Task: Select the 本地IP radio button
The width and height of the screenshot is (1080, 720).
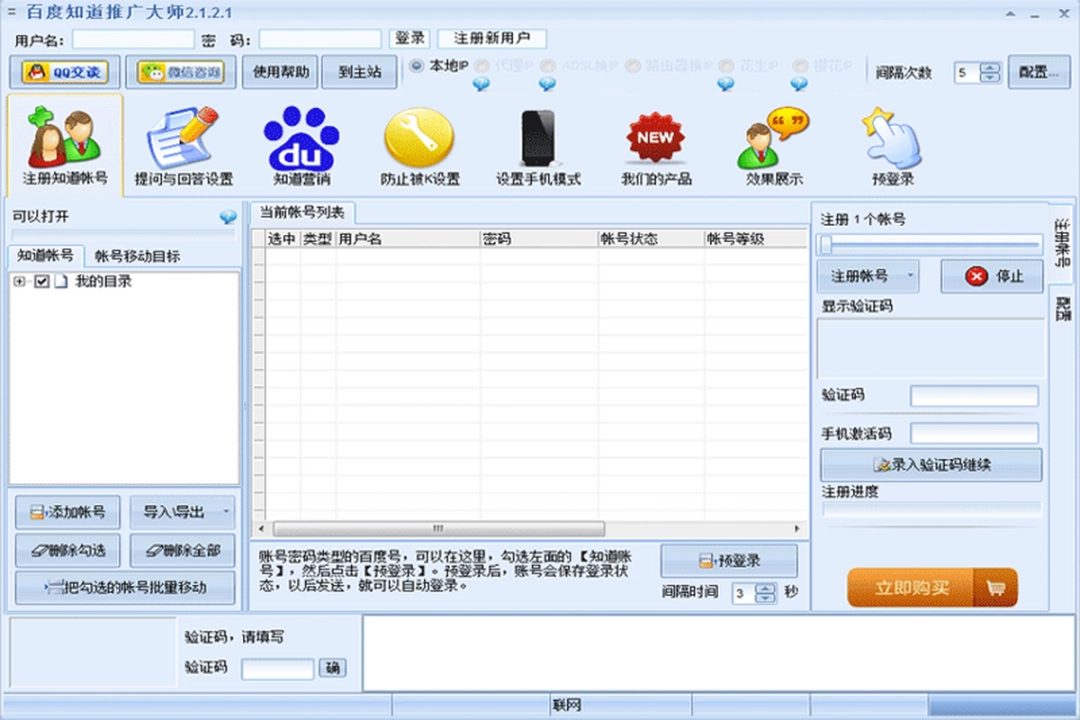Action: click(416, 66)
